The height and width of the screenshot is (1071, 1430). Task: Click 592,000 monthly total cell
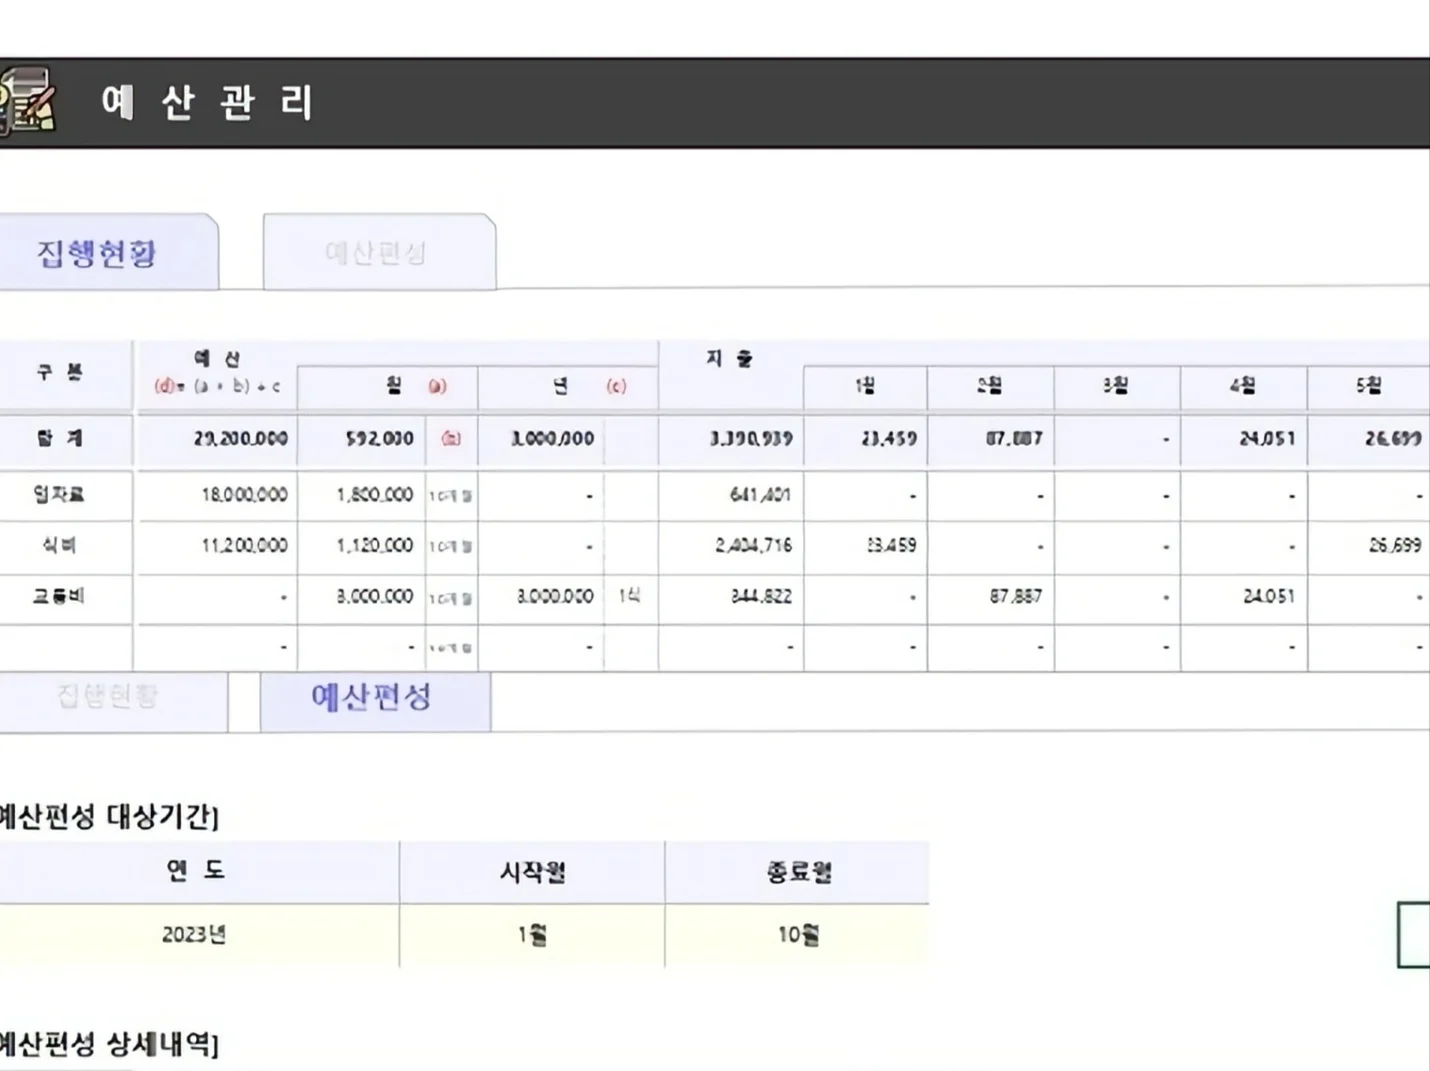(x=362, y=439)
